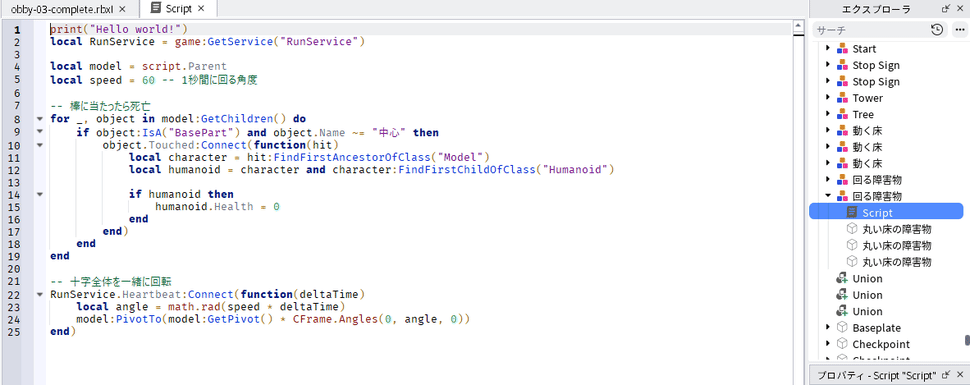Fold the for loop at line 8
Viewport: 970px width, 385px height.
pos(40,119)
